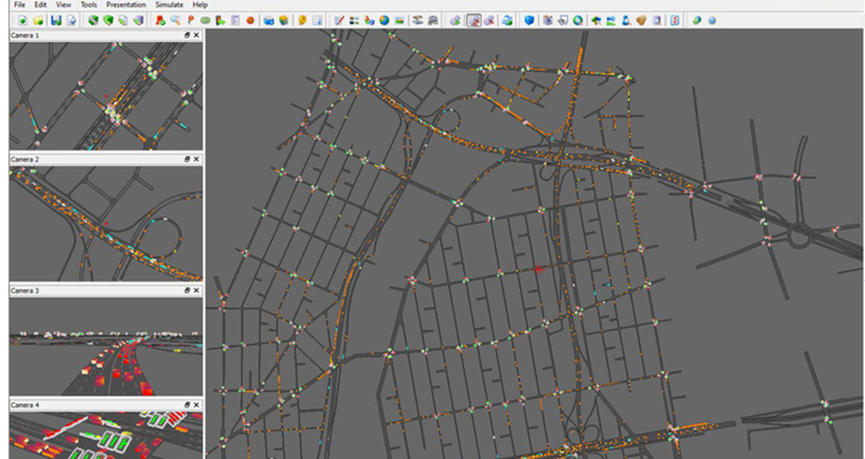Screen dimensions: 865x459
Task: Close the Camera 2 panel
Action: click(196, 159)
